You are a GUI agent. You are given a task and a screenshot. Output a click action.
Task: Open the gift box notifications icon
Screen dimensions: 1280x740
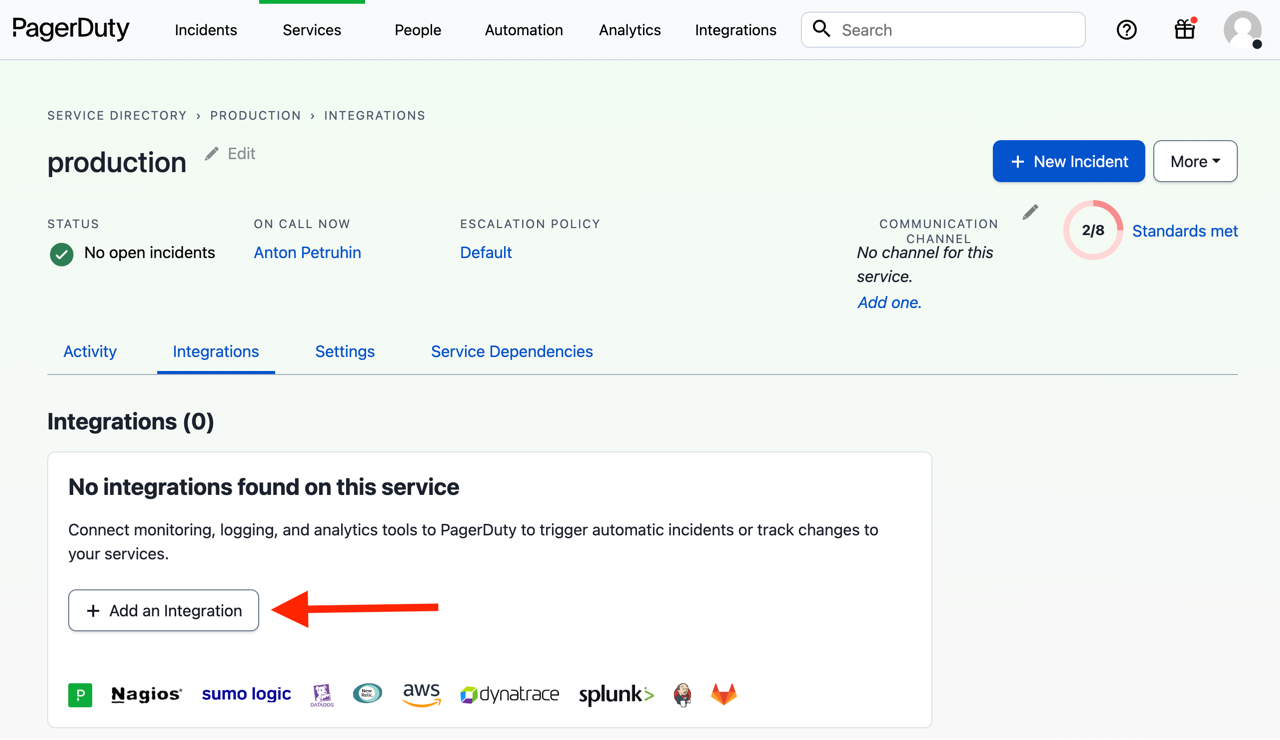point(1185,29)
